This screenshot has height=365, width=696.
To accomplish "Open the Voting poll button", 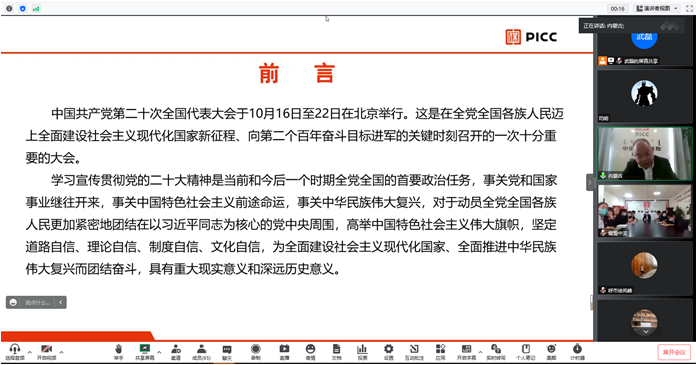I will 362,352.
